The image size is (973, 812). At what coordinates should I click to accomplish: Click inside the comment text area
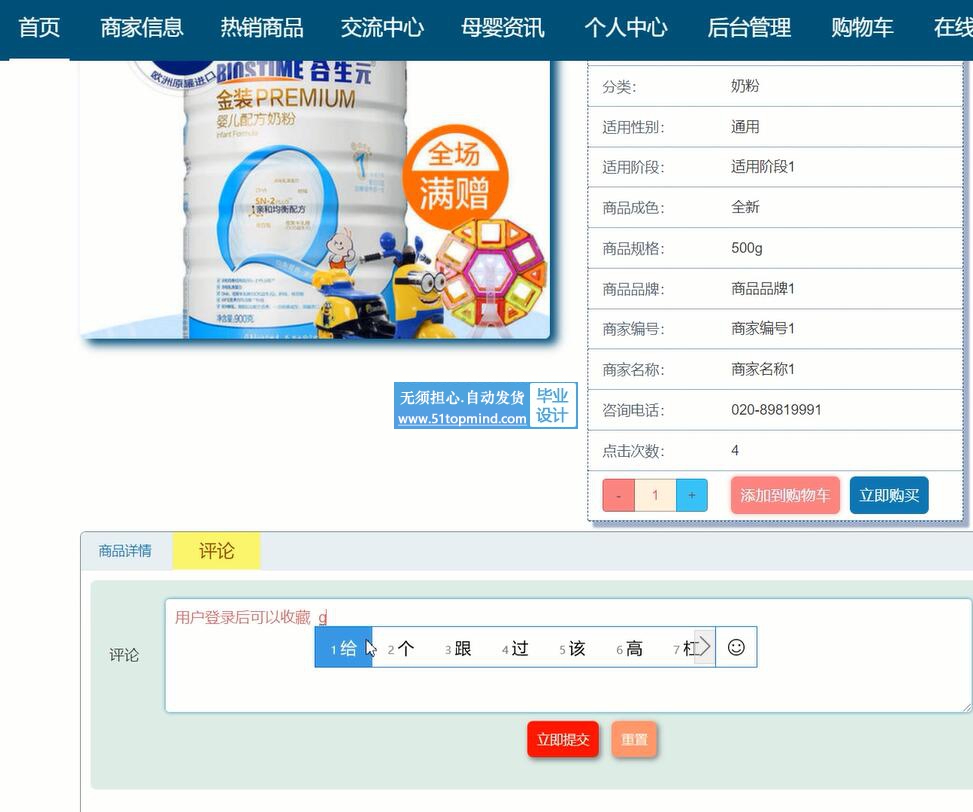pos(568,655)
